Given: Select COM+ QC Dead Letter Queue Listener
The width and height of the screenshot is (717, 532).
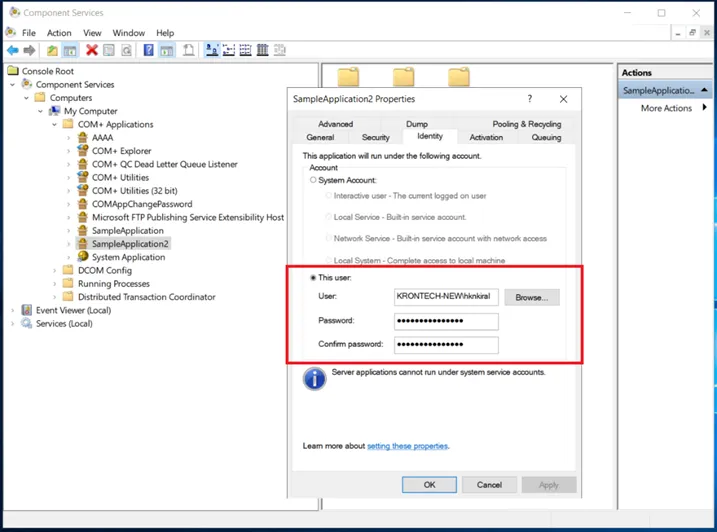Looking at the screenshot, I should 165,164.
